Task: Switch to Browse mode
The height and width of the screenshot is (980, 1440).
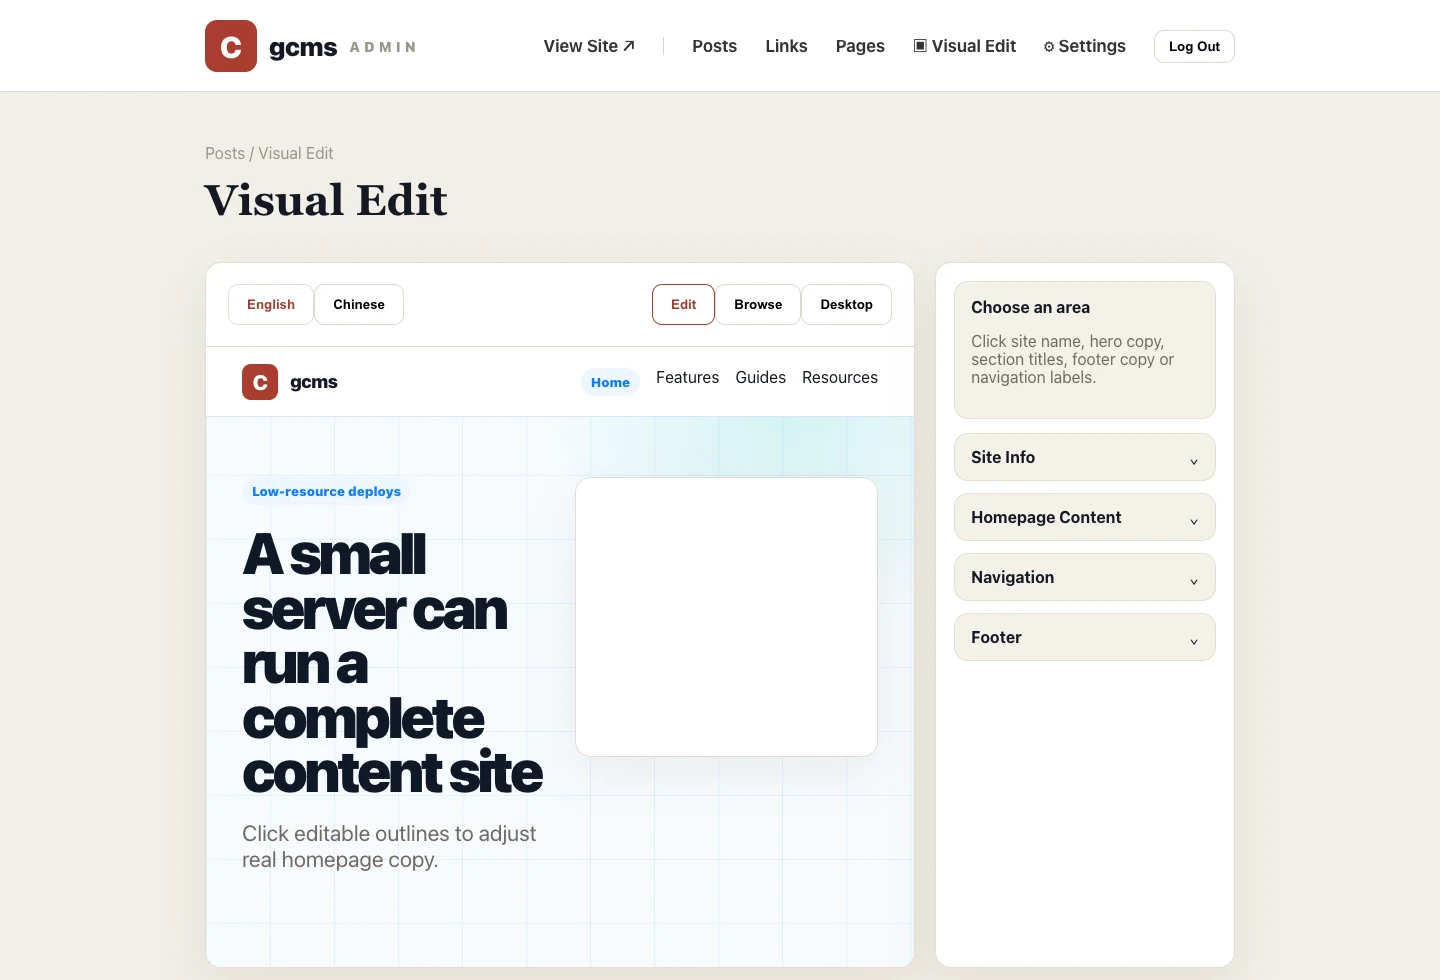Action: (758, 305)
